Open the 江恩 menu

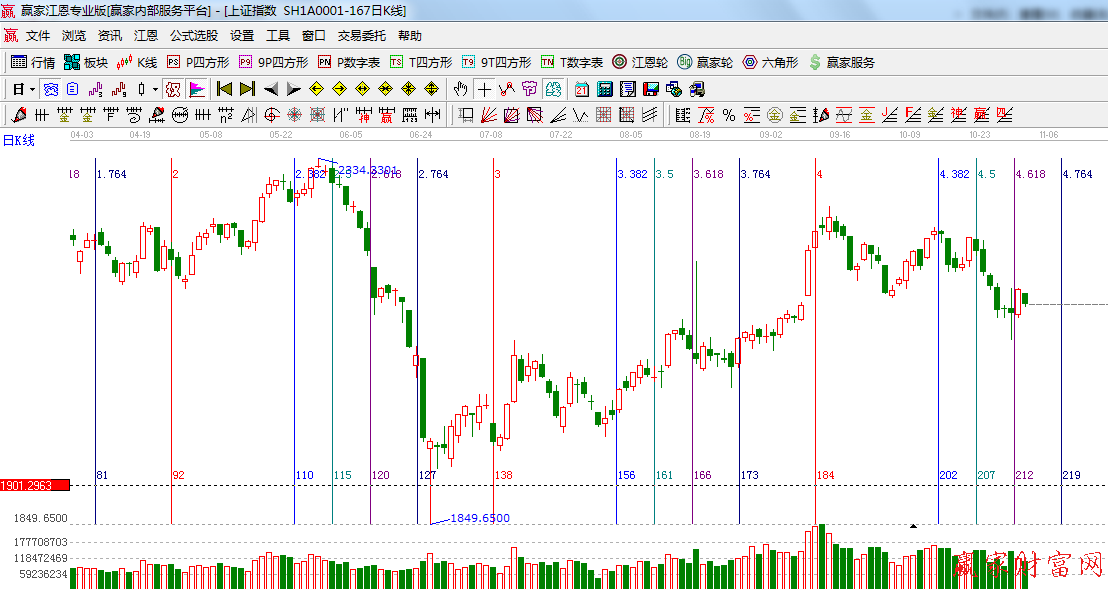146,35
